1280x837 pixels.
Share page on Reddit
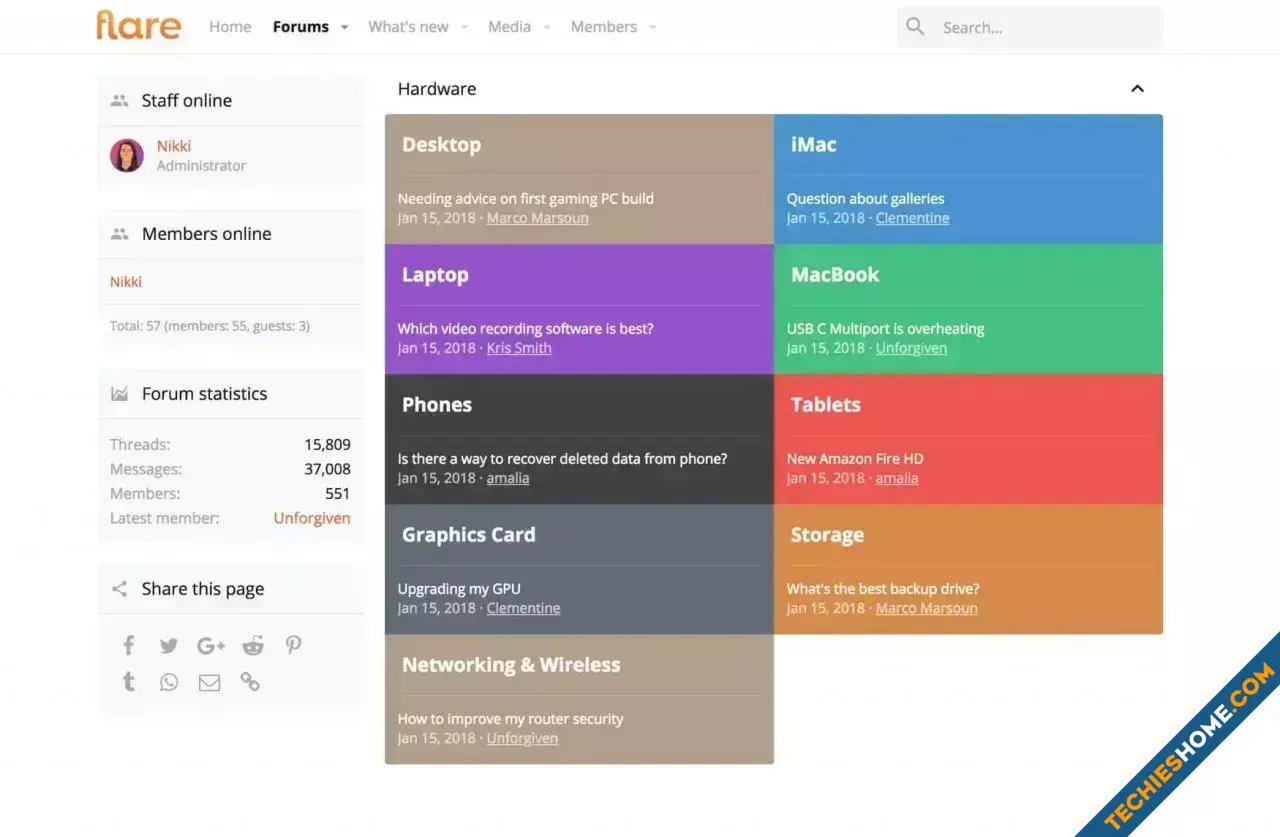click(253, 646)
